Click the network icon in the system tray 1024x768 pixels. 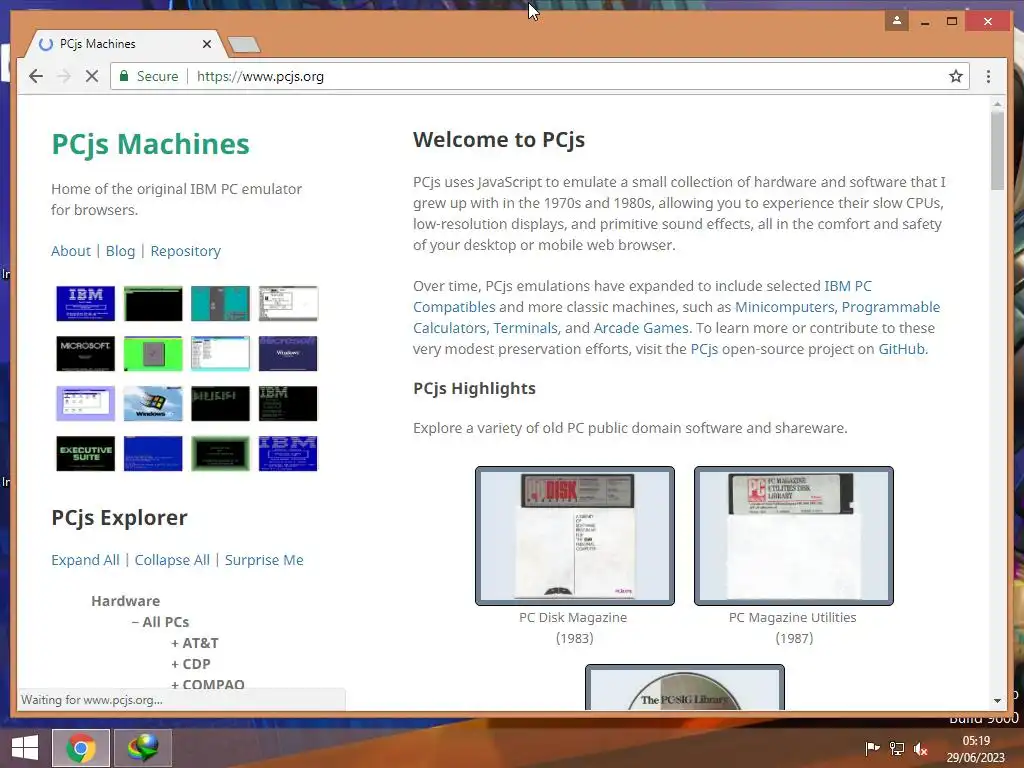(x=897, y=748)
